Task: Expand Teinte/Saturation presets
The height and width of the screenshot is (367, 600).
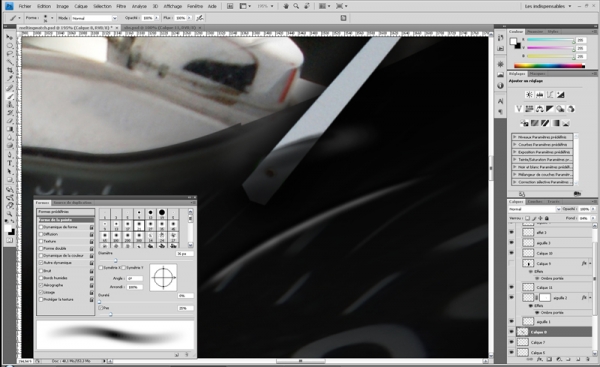Action: pyautogui.click(x=515, y=159)
